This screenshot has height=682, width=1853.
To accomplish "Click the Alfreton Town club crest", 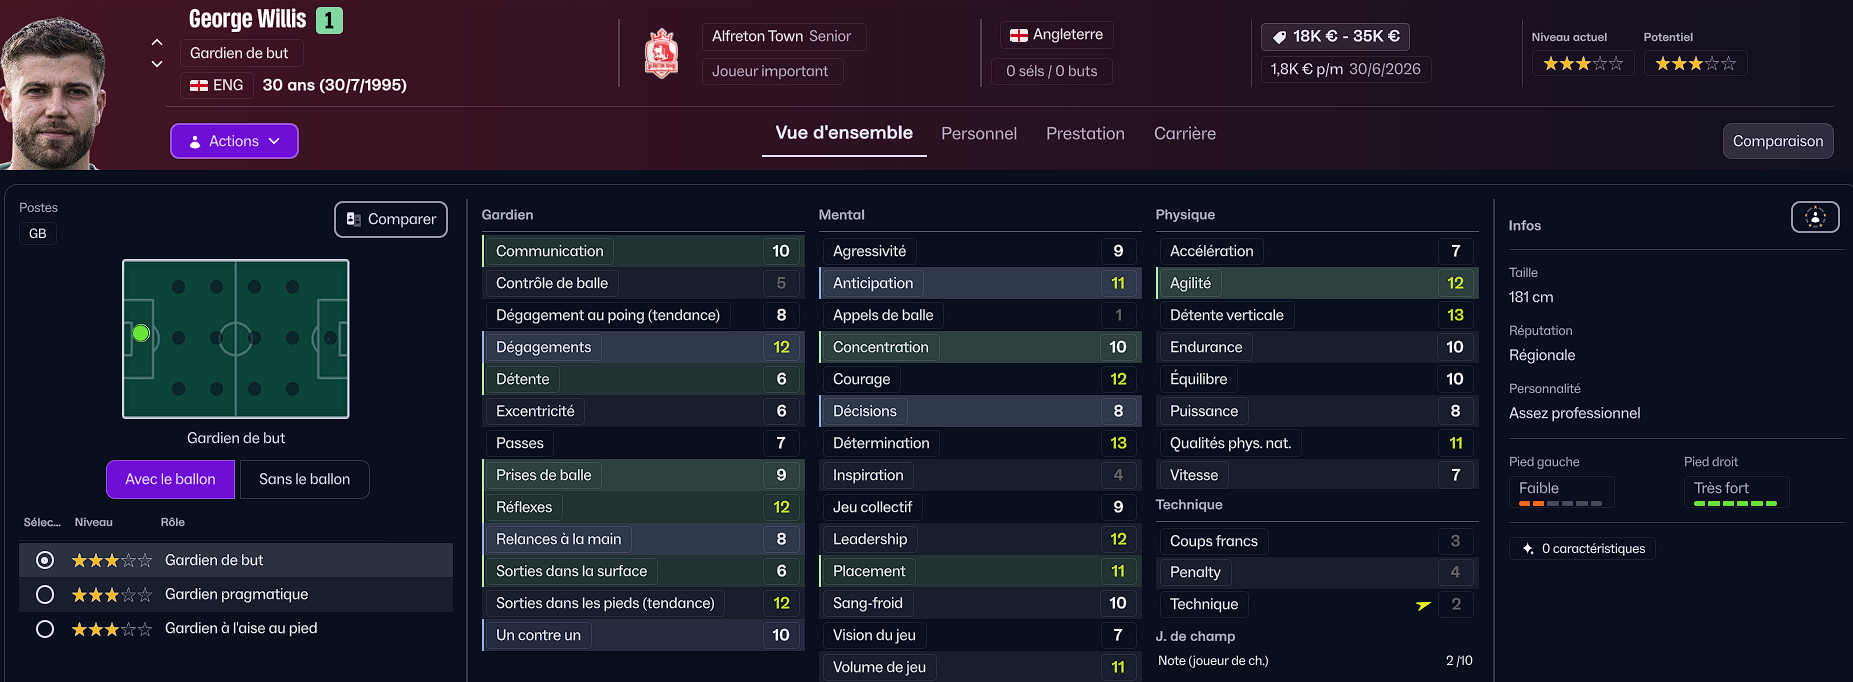I will point(661,54).
